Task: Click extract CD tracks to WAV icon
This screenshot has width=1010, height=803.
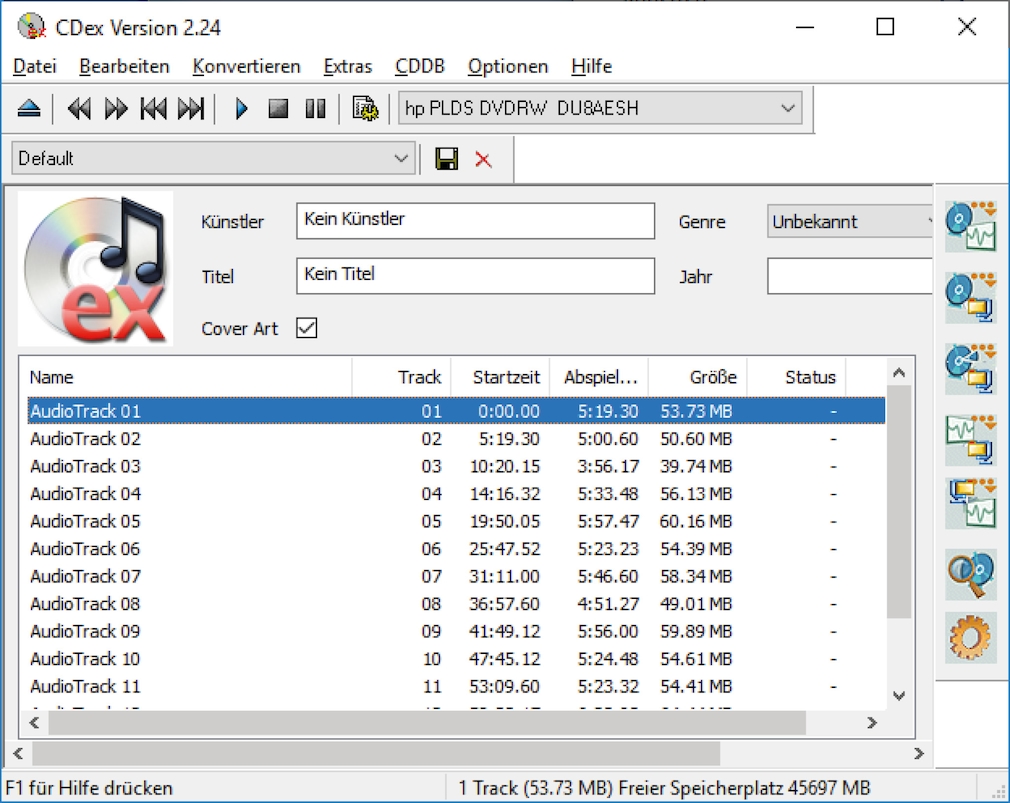Action: (x=970, y=226)
